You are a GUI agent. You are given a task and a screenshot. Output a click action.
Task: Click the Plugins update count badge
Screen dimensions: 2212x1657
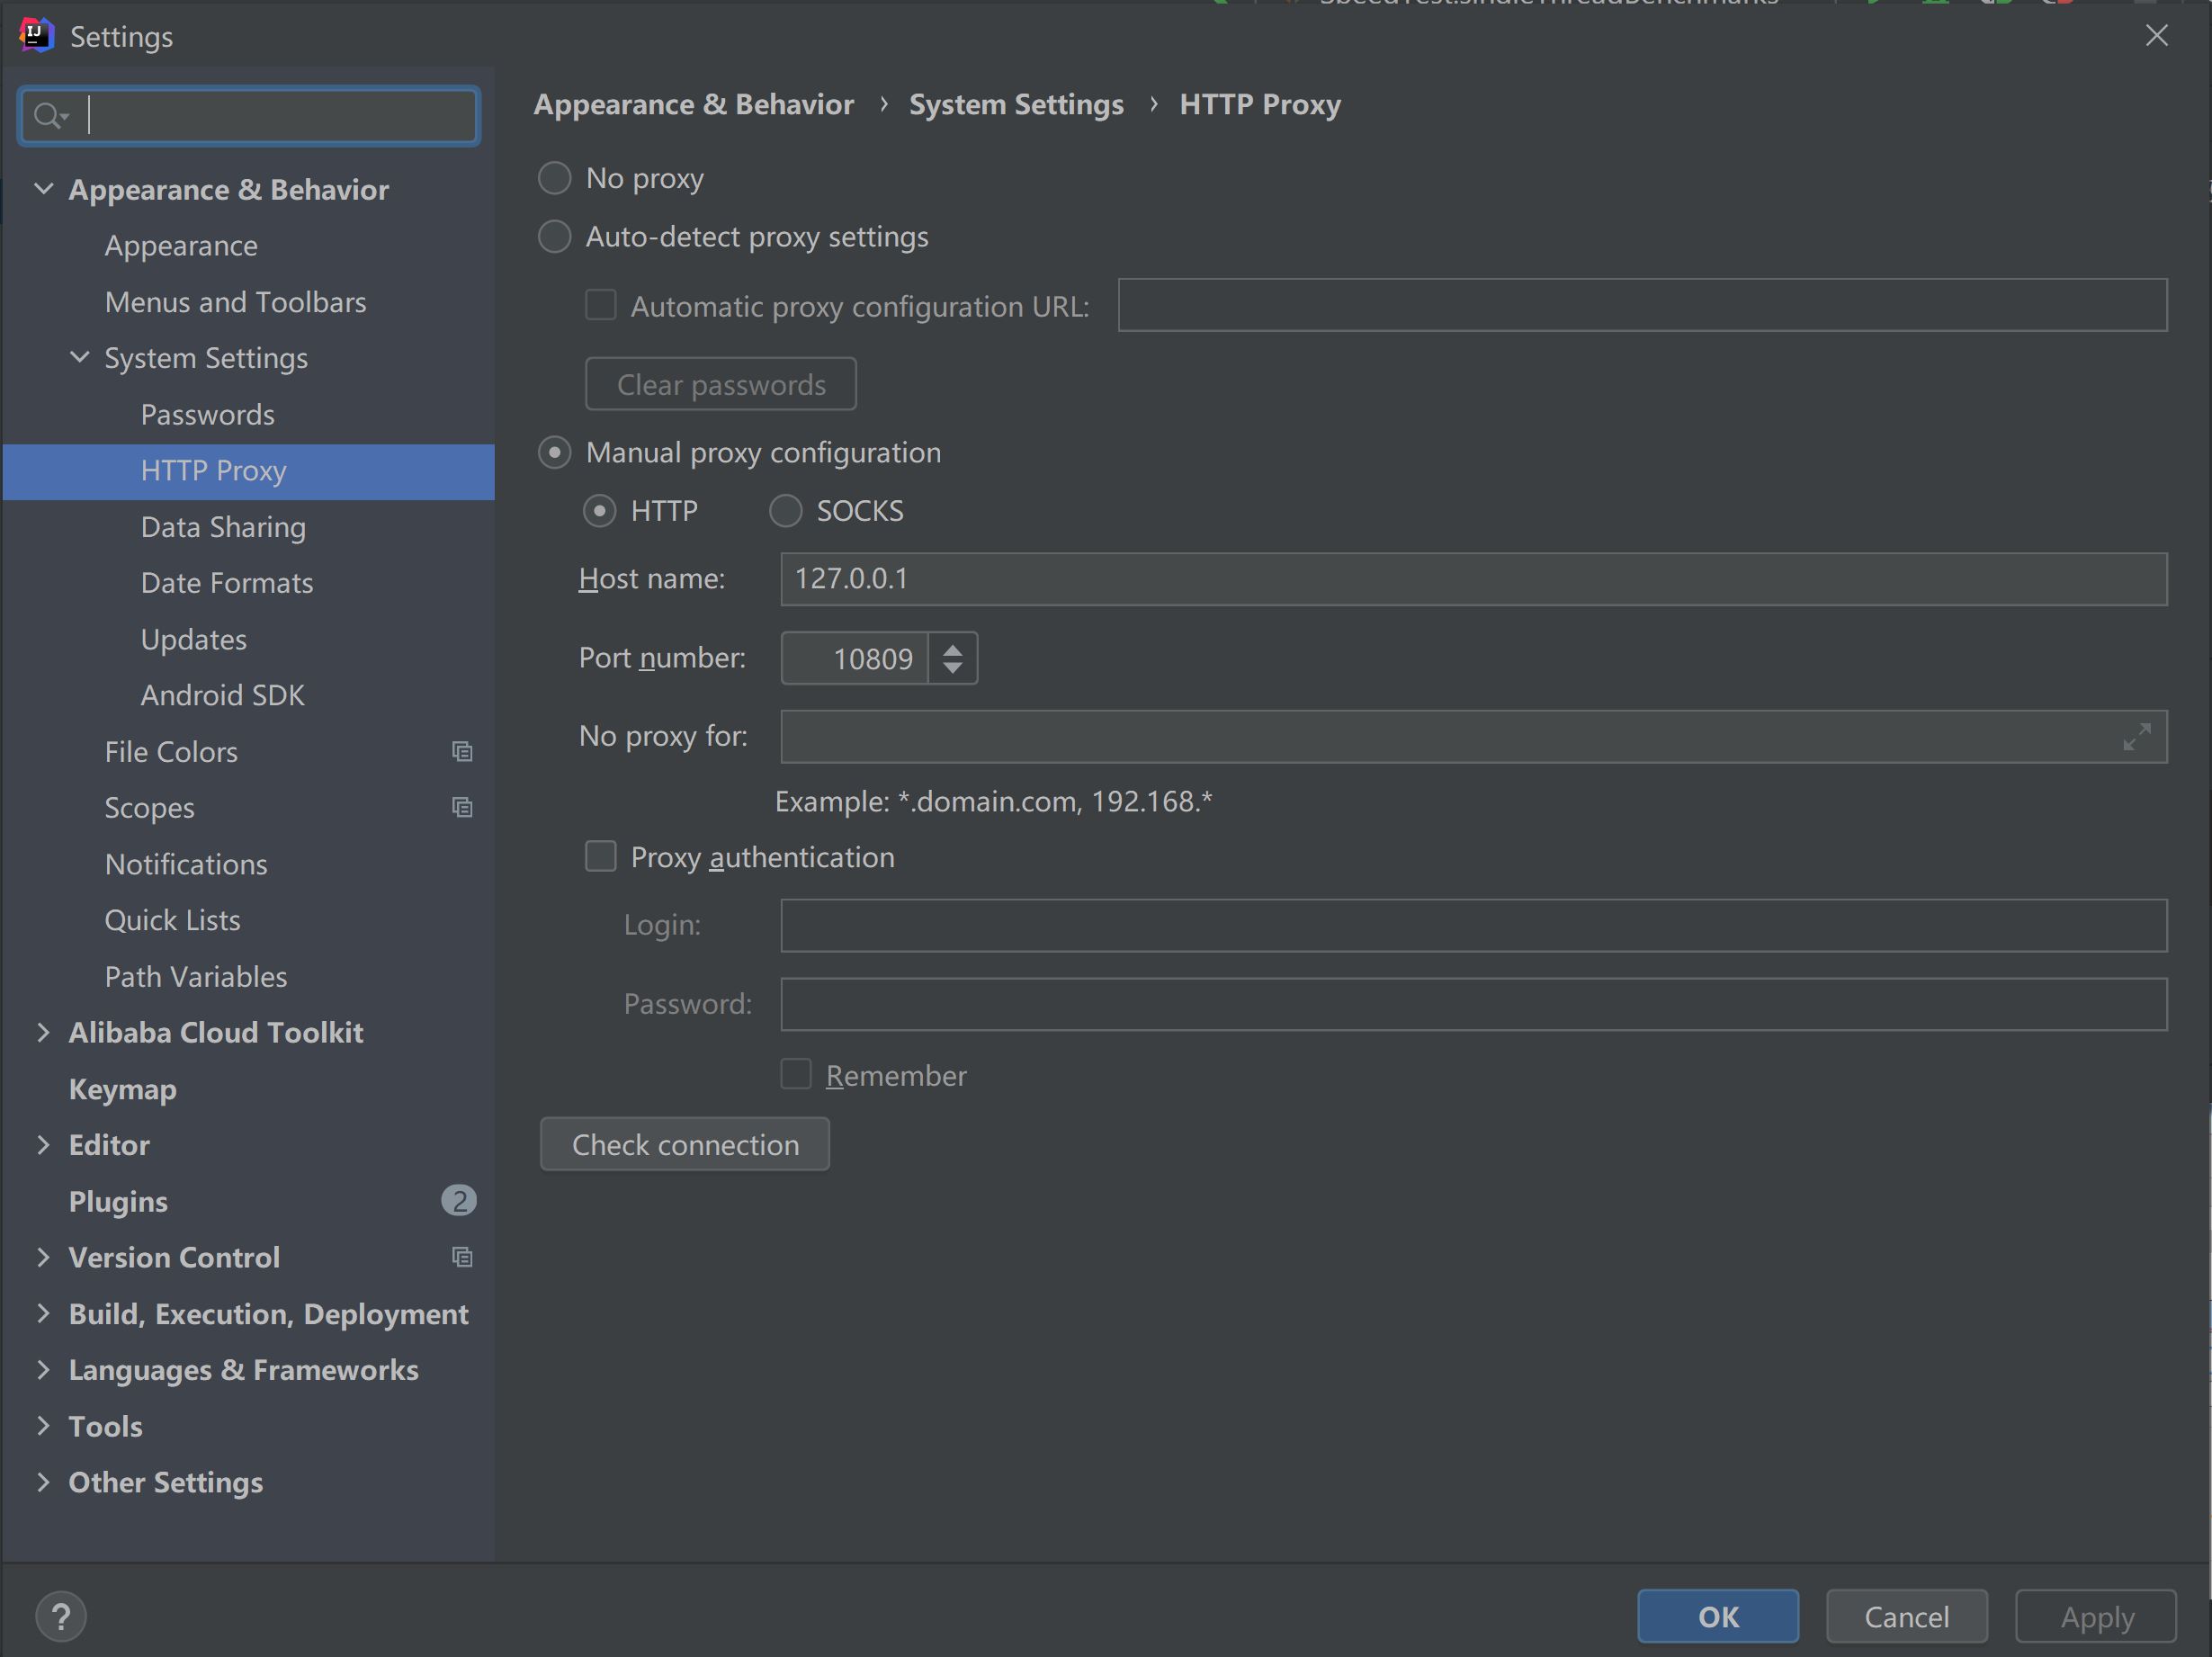[x=459, y=1200]
